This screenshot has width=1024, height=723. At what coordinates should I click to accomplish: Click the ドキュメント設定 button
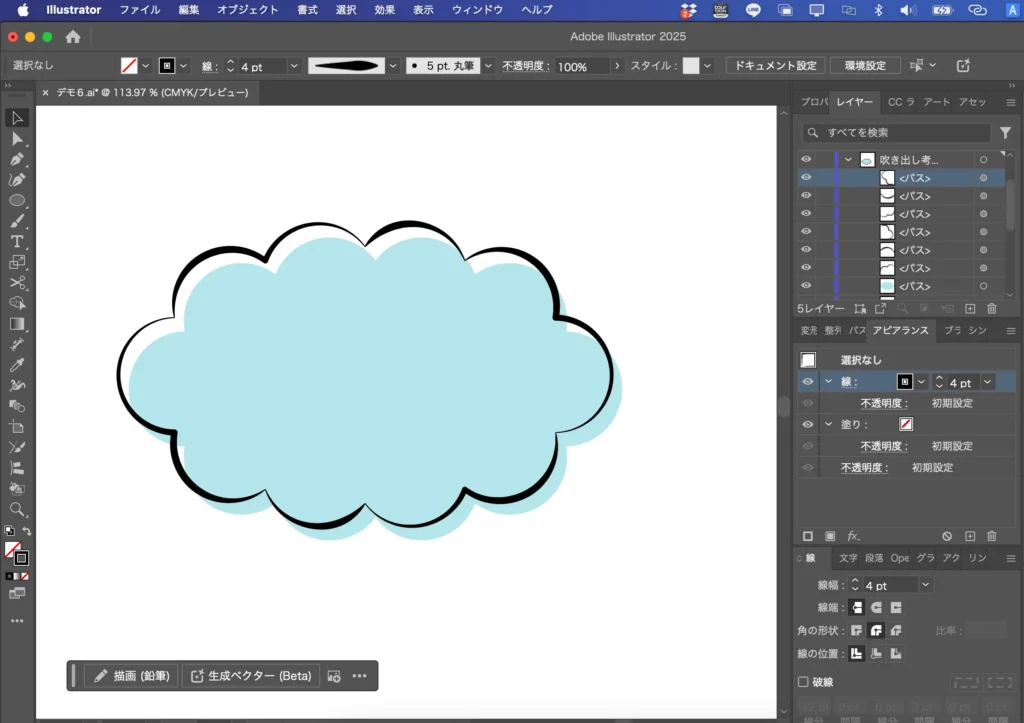click(774, 66)
